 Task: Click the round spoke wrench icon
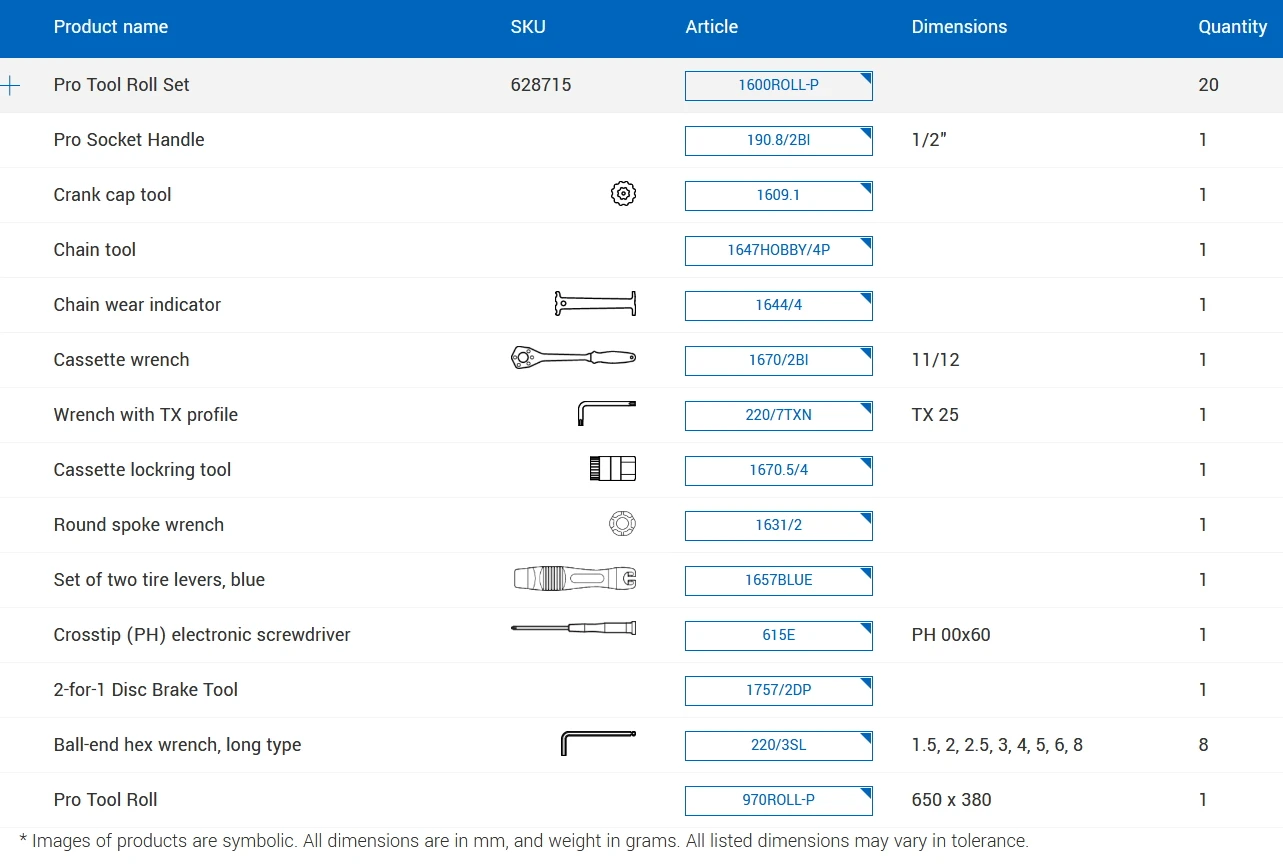622,524
